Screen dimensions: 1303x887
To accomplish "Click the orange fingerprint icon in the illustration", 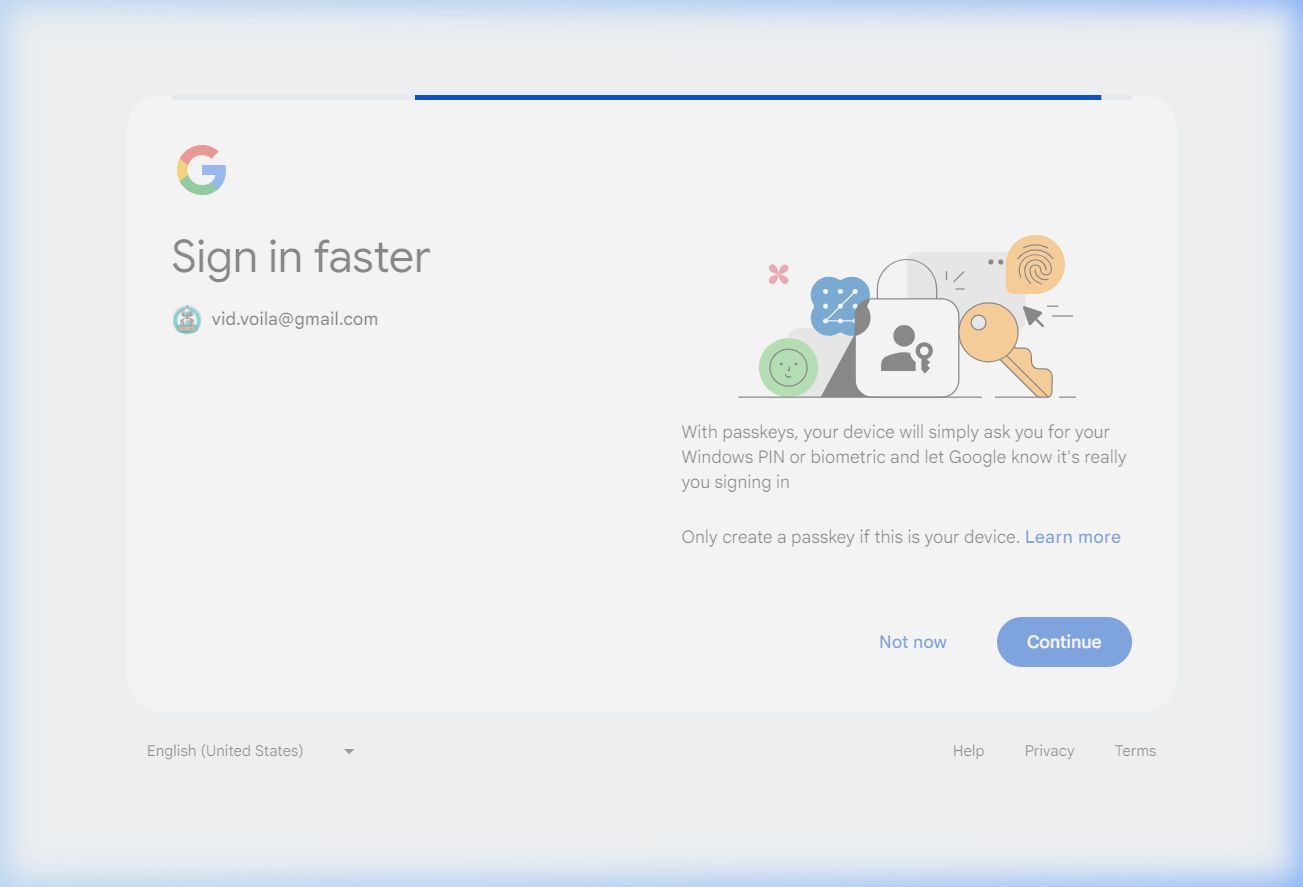I will (1035, 264).
